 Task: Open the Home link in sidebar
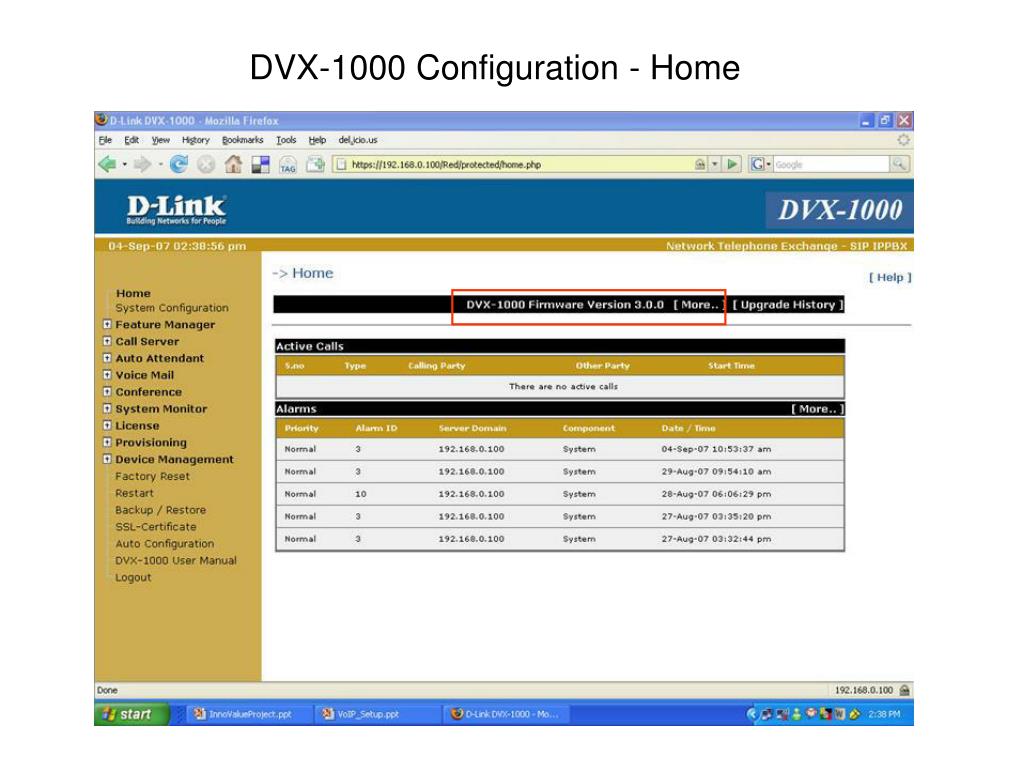click(133, 294)
